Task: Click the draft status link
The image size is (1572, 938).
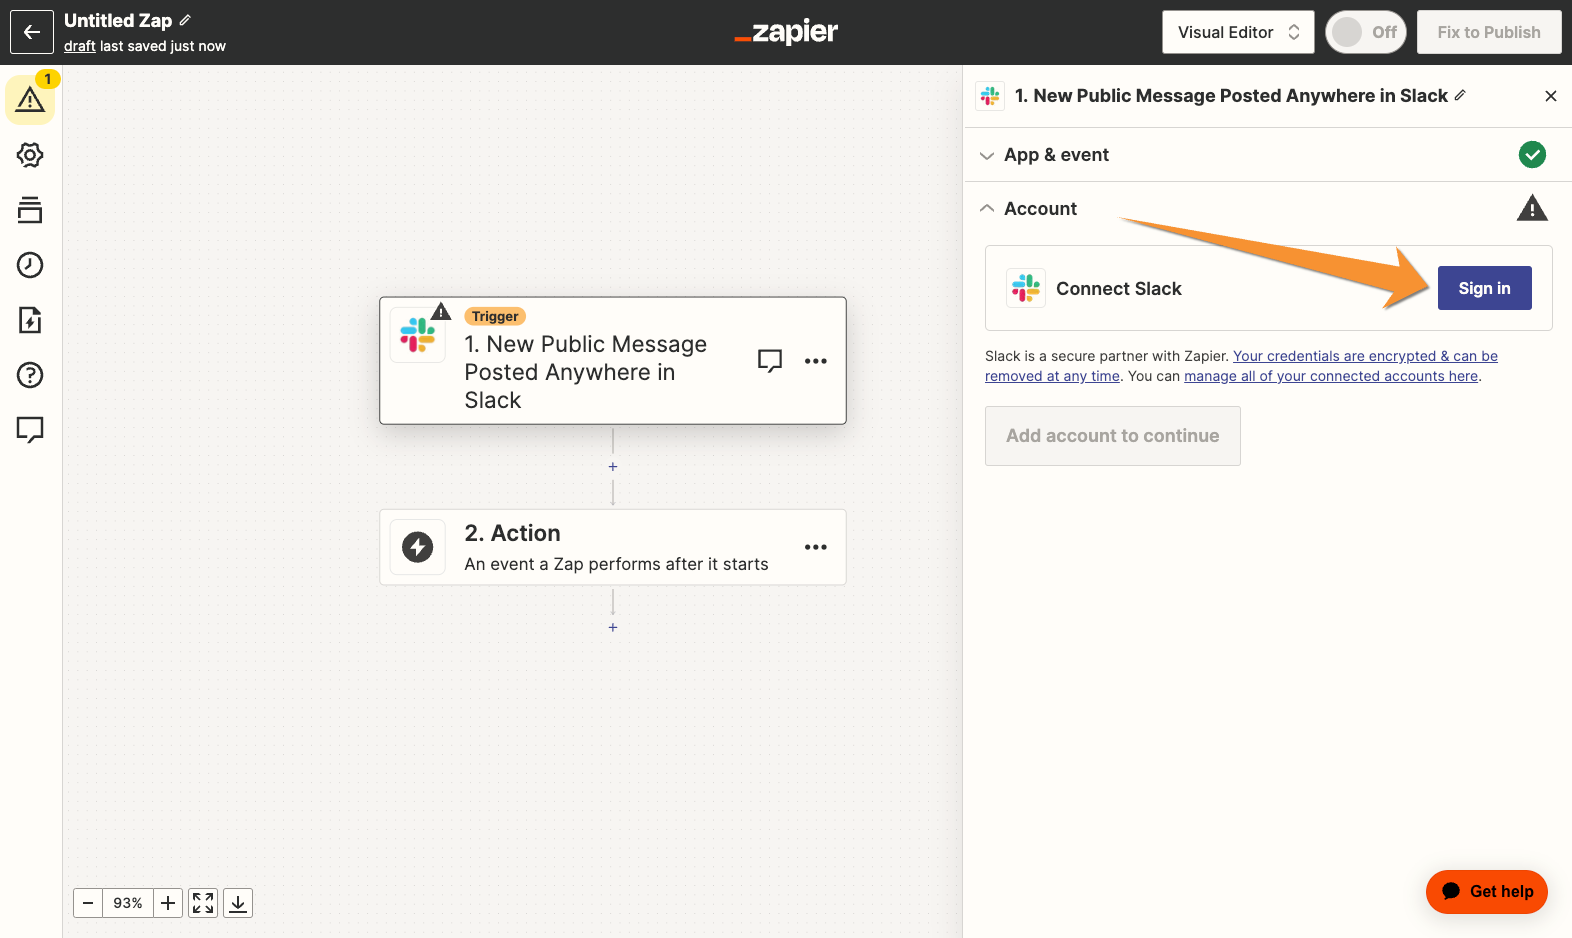Action: (80, 46)
